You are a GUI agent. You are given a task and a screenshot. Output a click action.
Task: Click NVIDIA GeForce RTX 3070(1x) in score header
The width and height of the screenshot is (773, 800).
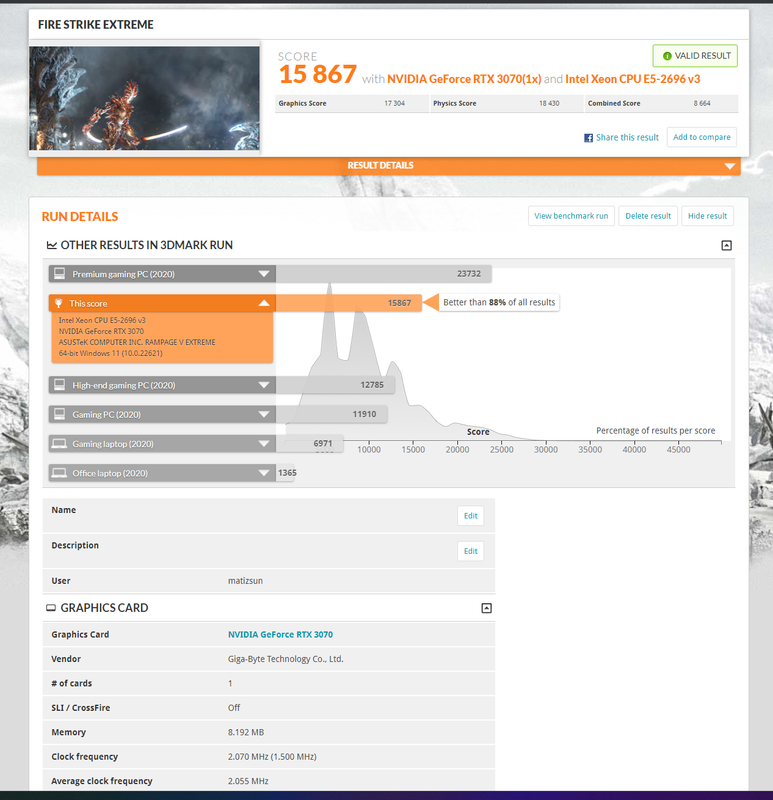coord(464,79)
